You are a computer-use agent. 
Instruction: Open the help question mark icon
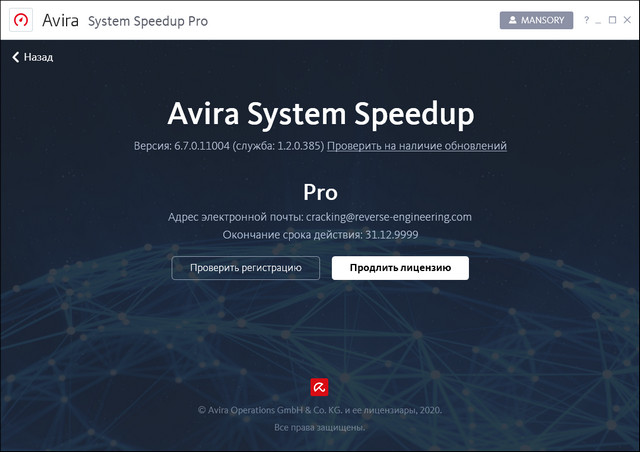click(x=585, y=20)
